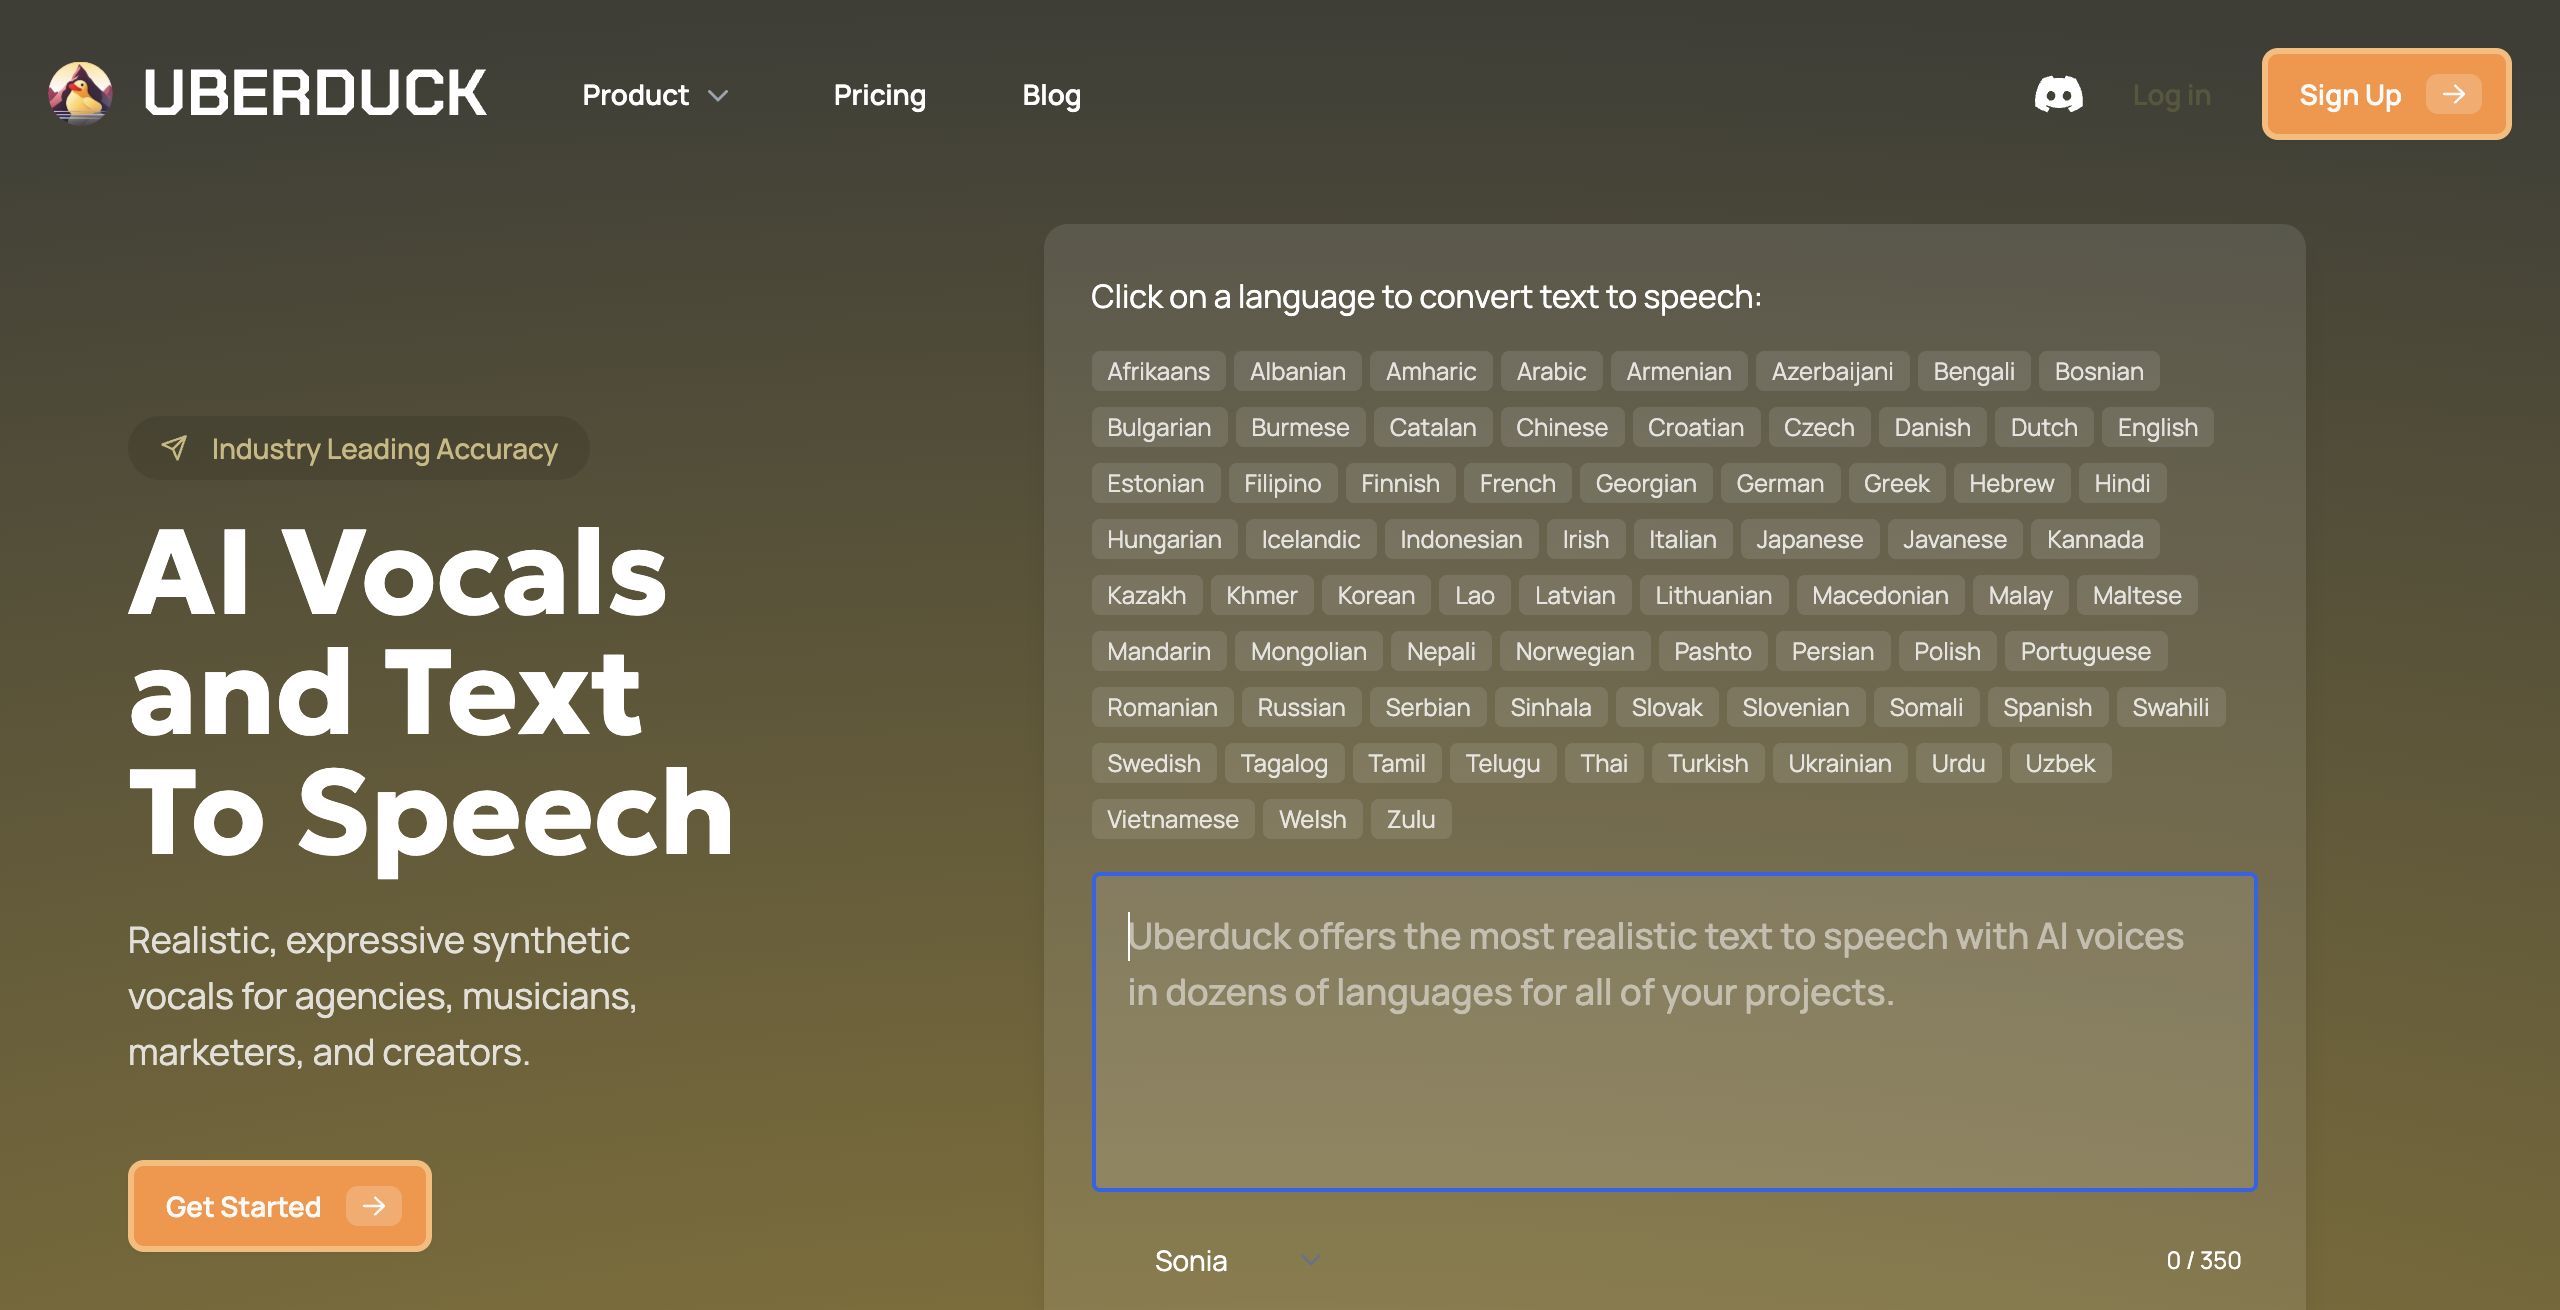The height and width of the screenshot is (1310, 2560).
Task: Select Danish language
Action: [x=1933, y=427]
